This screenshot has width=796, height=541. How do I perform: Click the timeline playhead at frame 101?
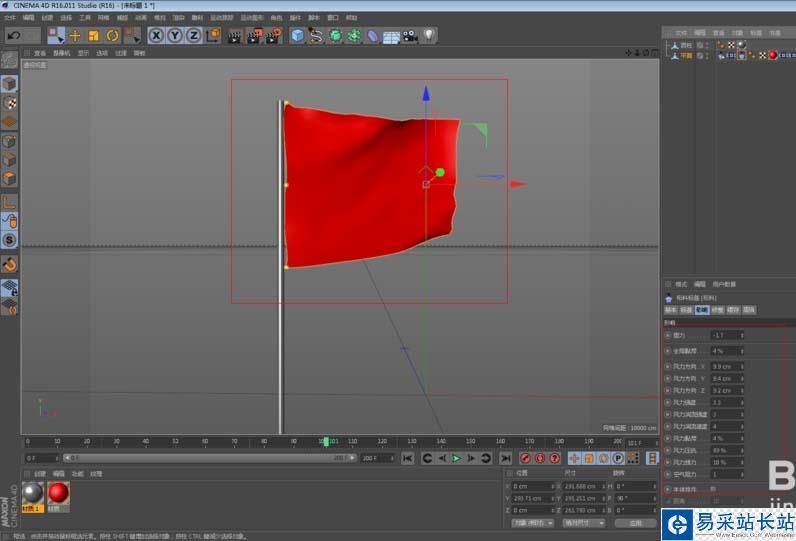tap(325, 441)
